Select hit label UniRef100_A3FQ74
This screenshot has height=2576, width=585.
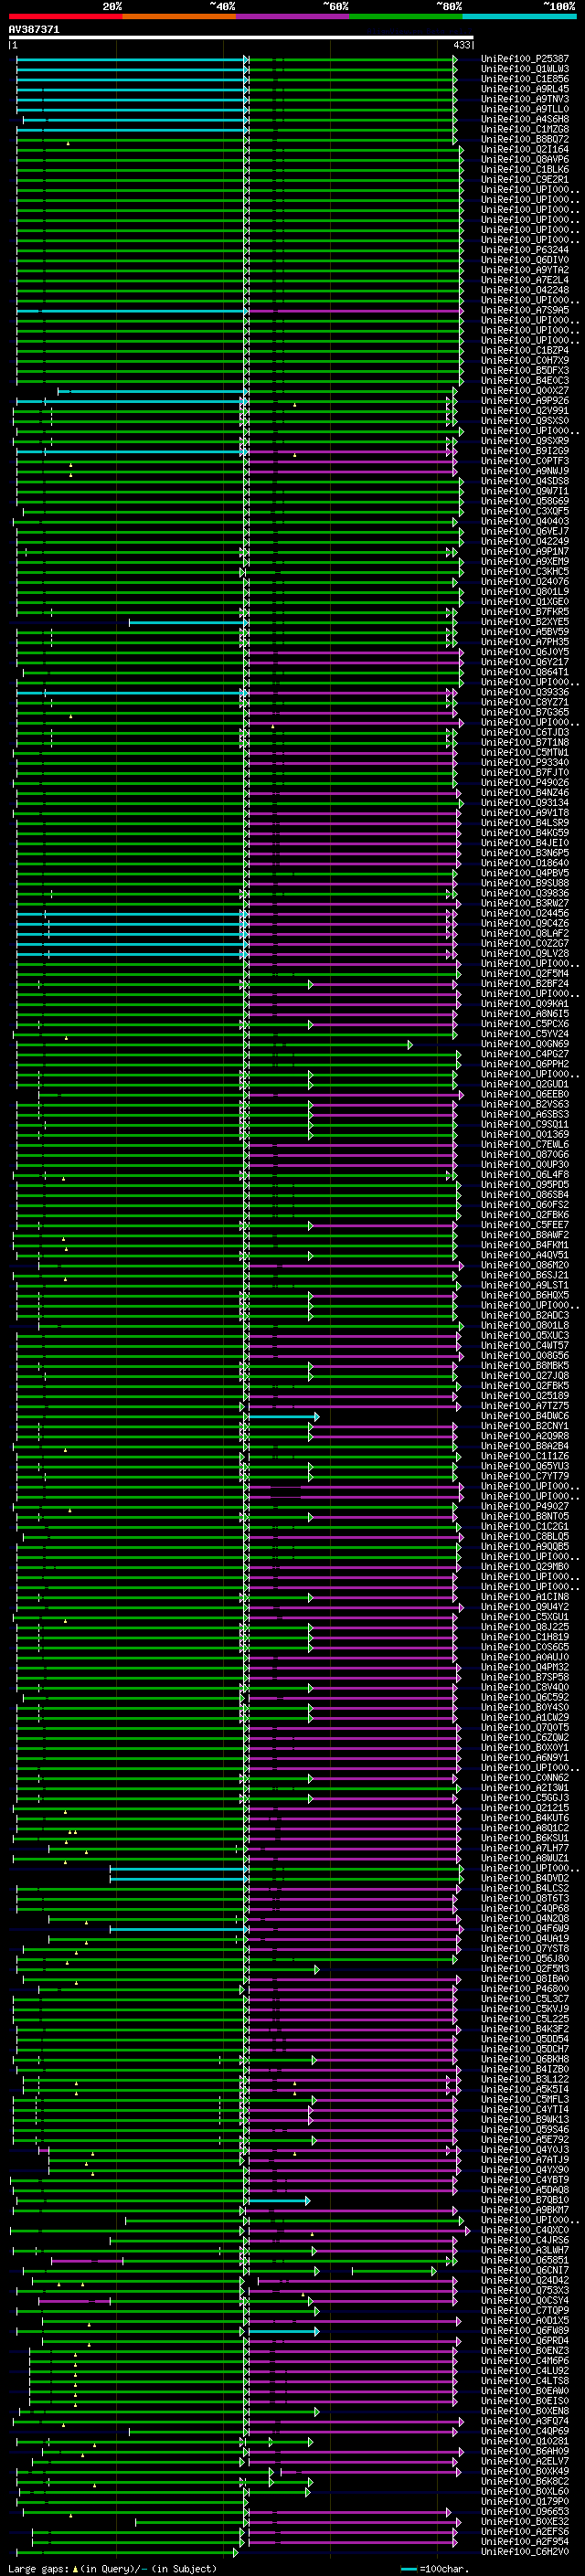525,2421
